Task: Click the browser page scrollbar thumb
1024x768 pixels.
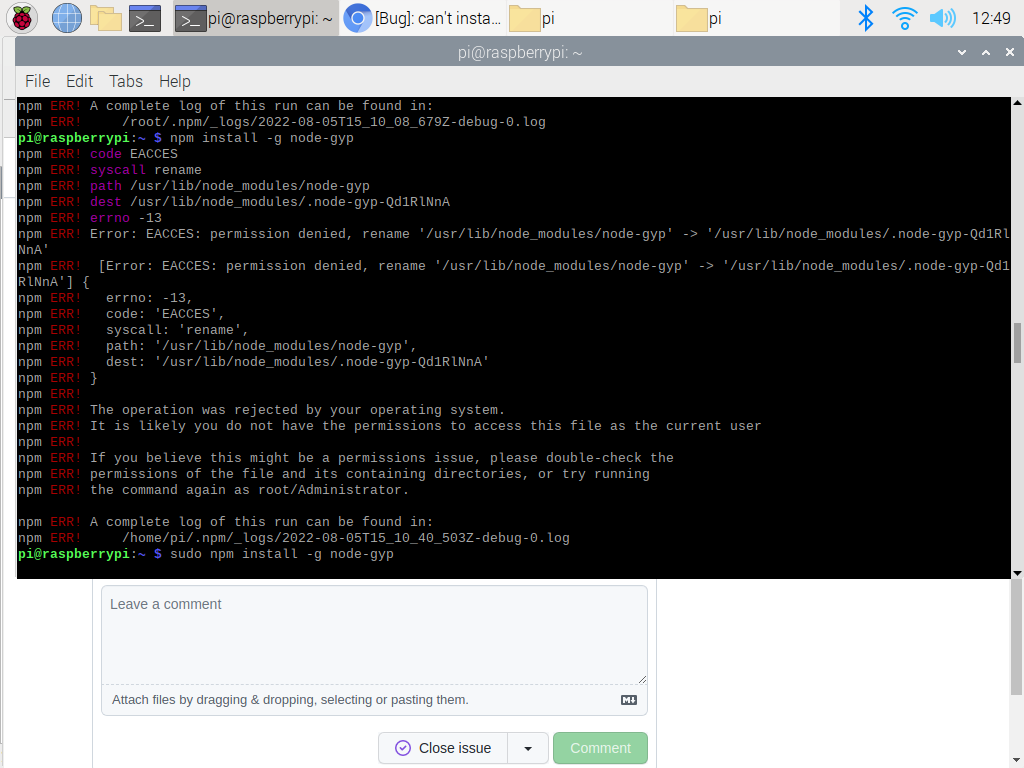Action: pyautogui.click(x=1017, y=637)
